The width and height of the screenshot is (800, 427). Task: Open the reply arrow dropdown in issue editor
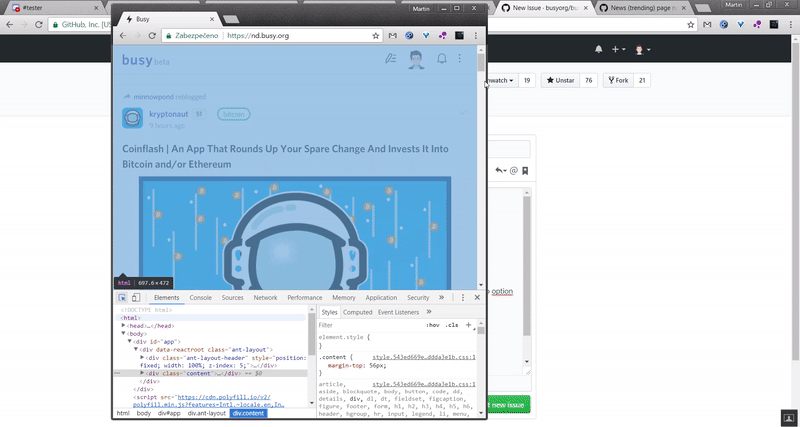pos(501,170)
